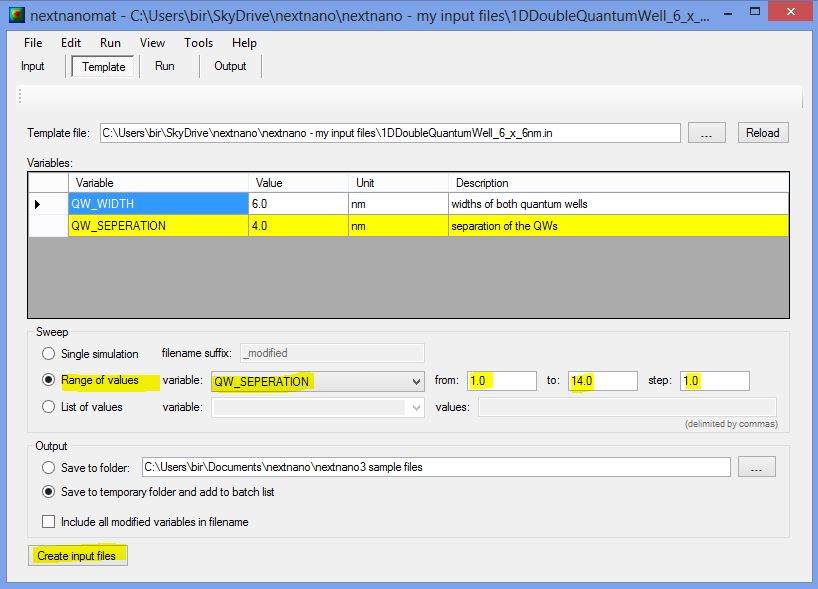Enable Save to folder output option
818x589 pixels.
[48, 467]
